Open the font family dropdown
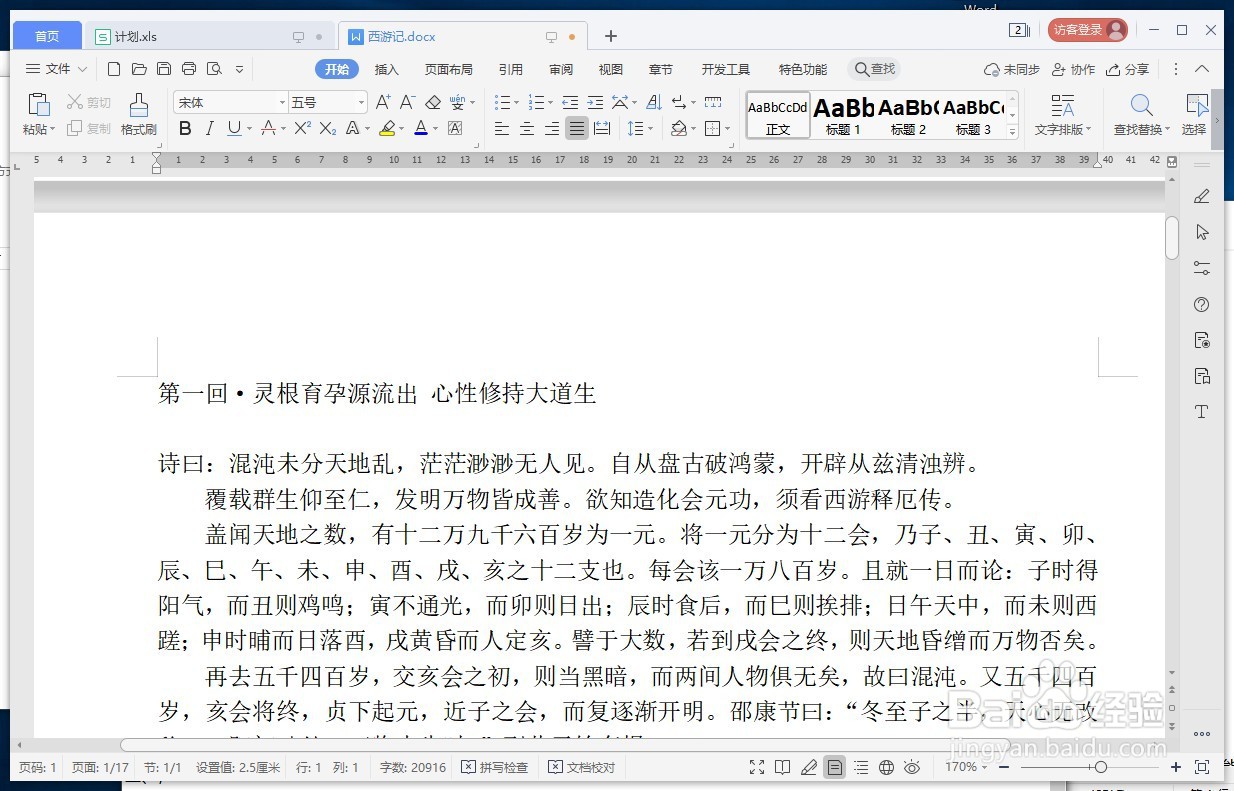The image size is (1234, 791). [x=282, y=101]
